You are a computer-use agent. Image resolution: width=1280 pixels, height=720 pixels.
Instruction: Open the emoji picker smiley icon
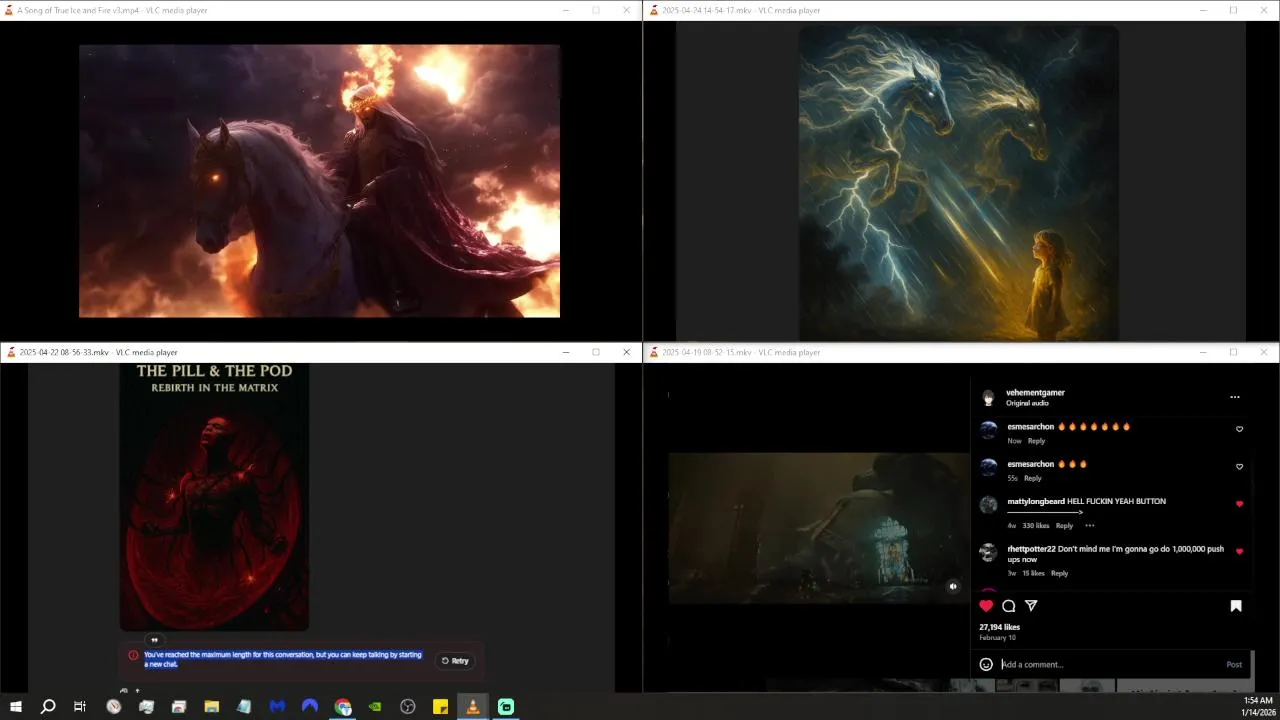[986, 664]
